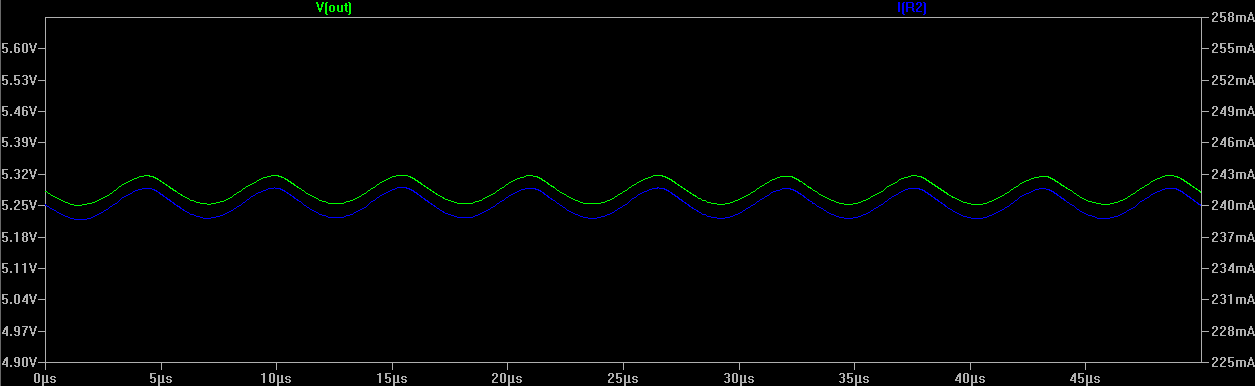Click the 5.60V left axis tick label
The width and height of the screenshot is (1255, 386).
tap(19, 48)
